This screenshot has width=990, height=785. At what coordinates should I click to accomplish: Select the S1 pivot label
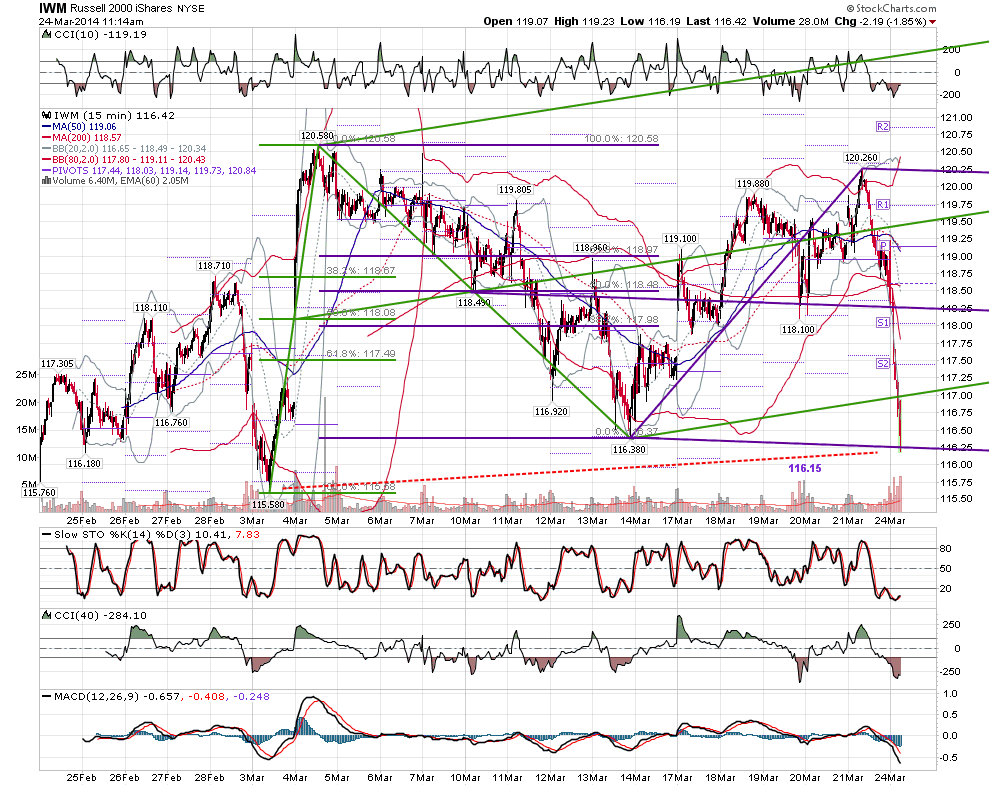882,323
